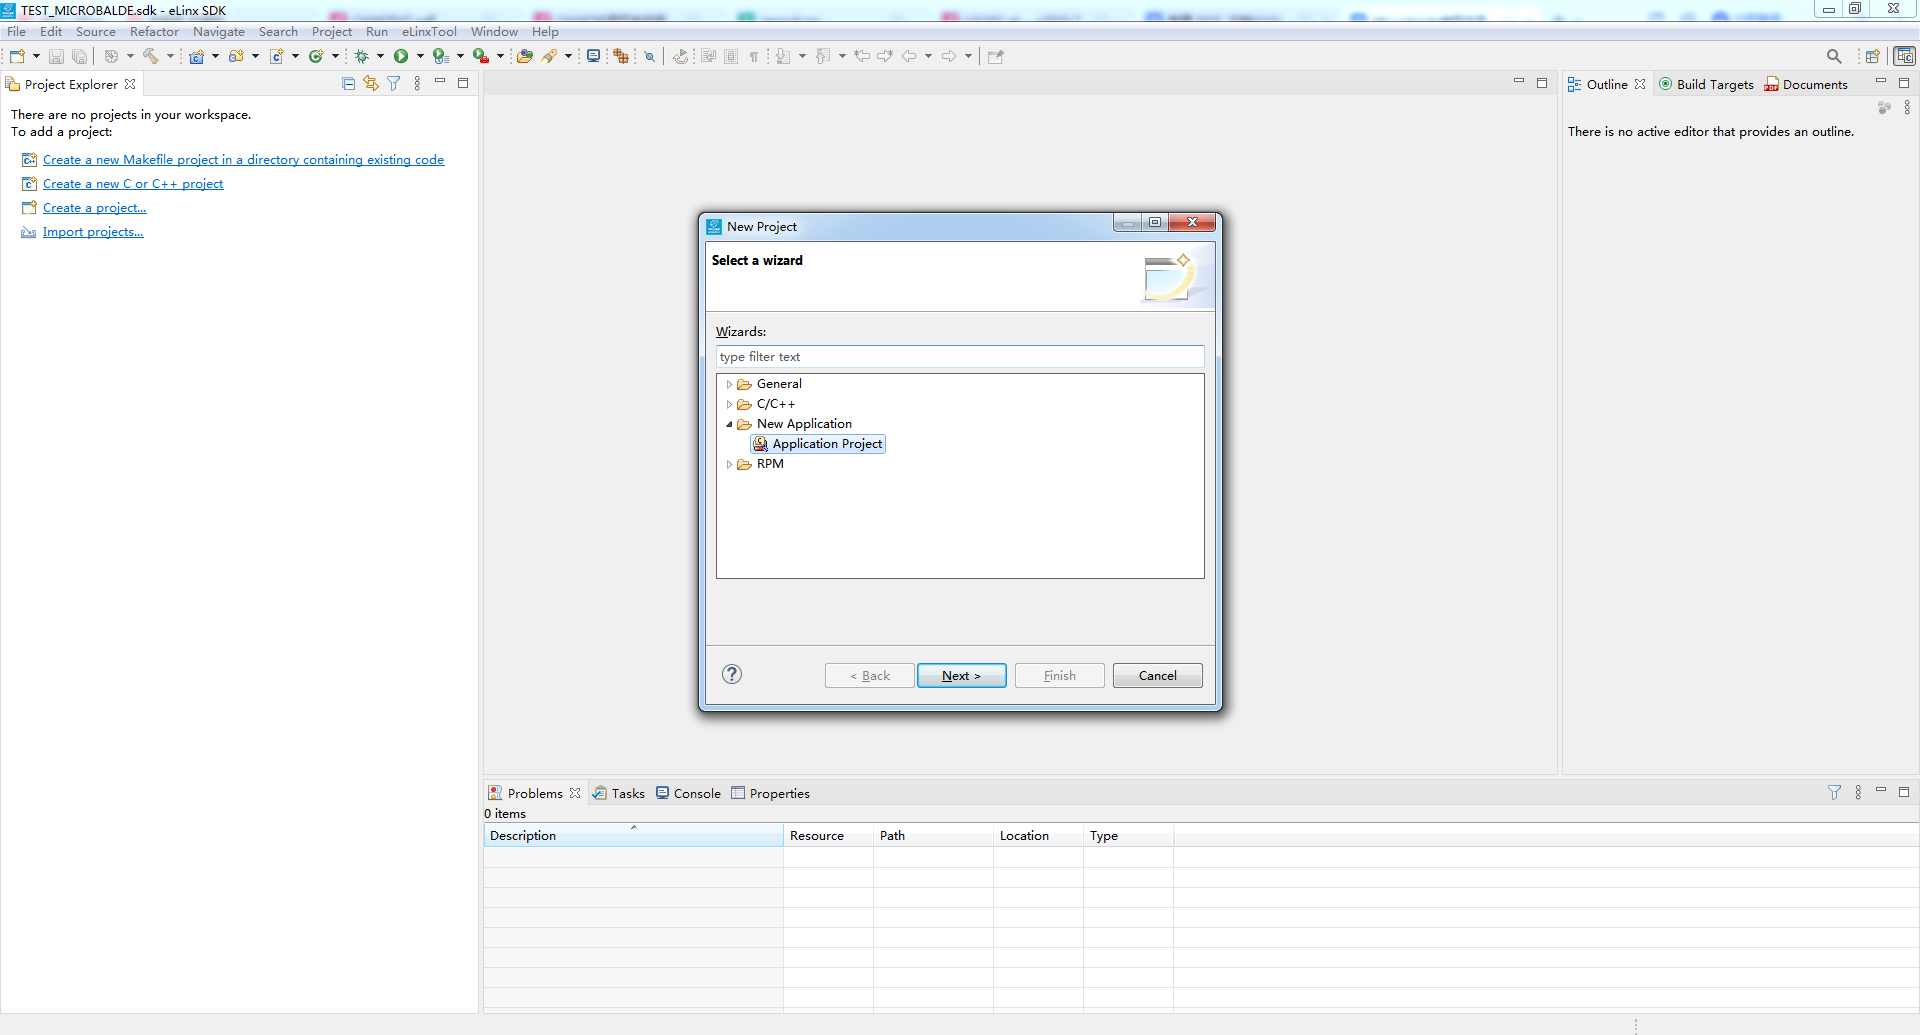This screenshot has height=1035, width=1920.
Task: Open the eLinxTool menu
Action: point(429,32)
